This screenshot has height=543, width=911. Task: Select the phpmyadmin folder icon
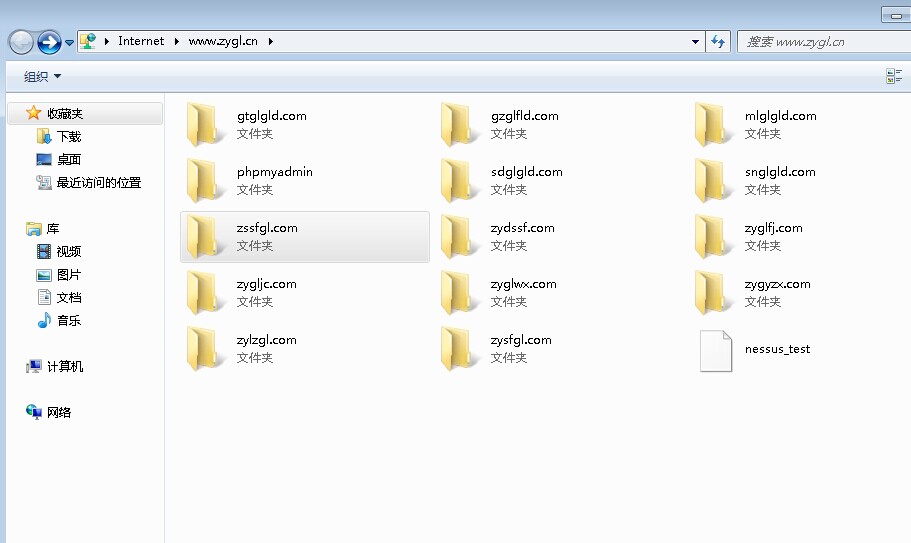pos(205,181)
